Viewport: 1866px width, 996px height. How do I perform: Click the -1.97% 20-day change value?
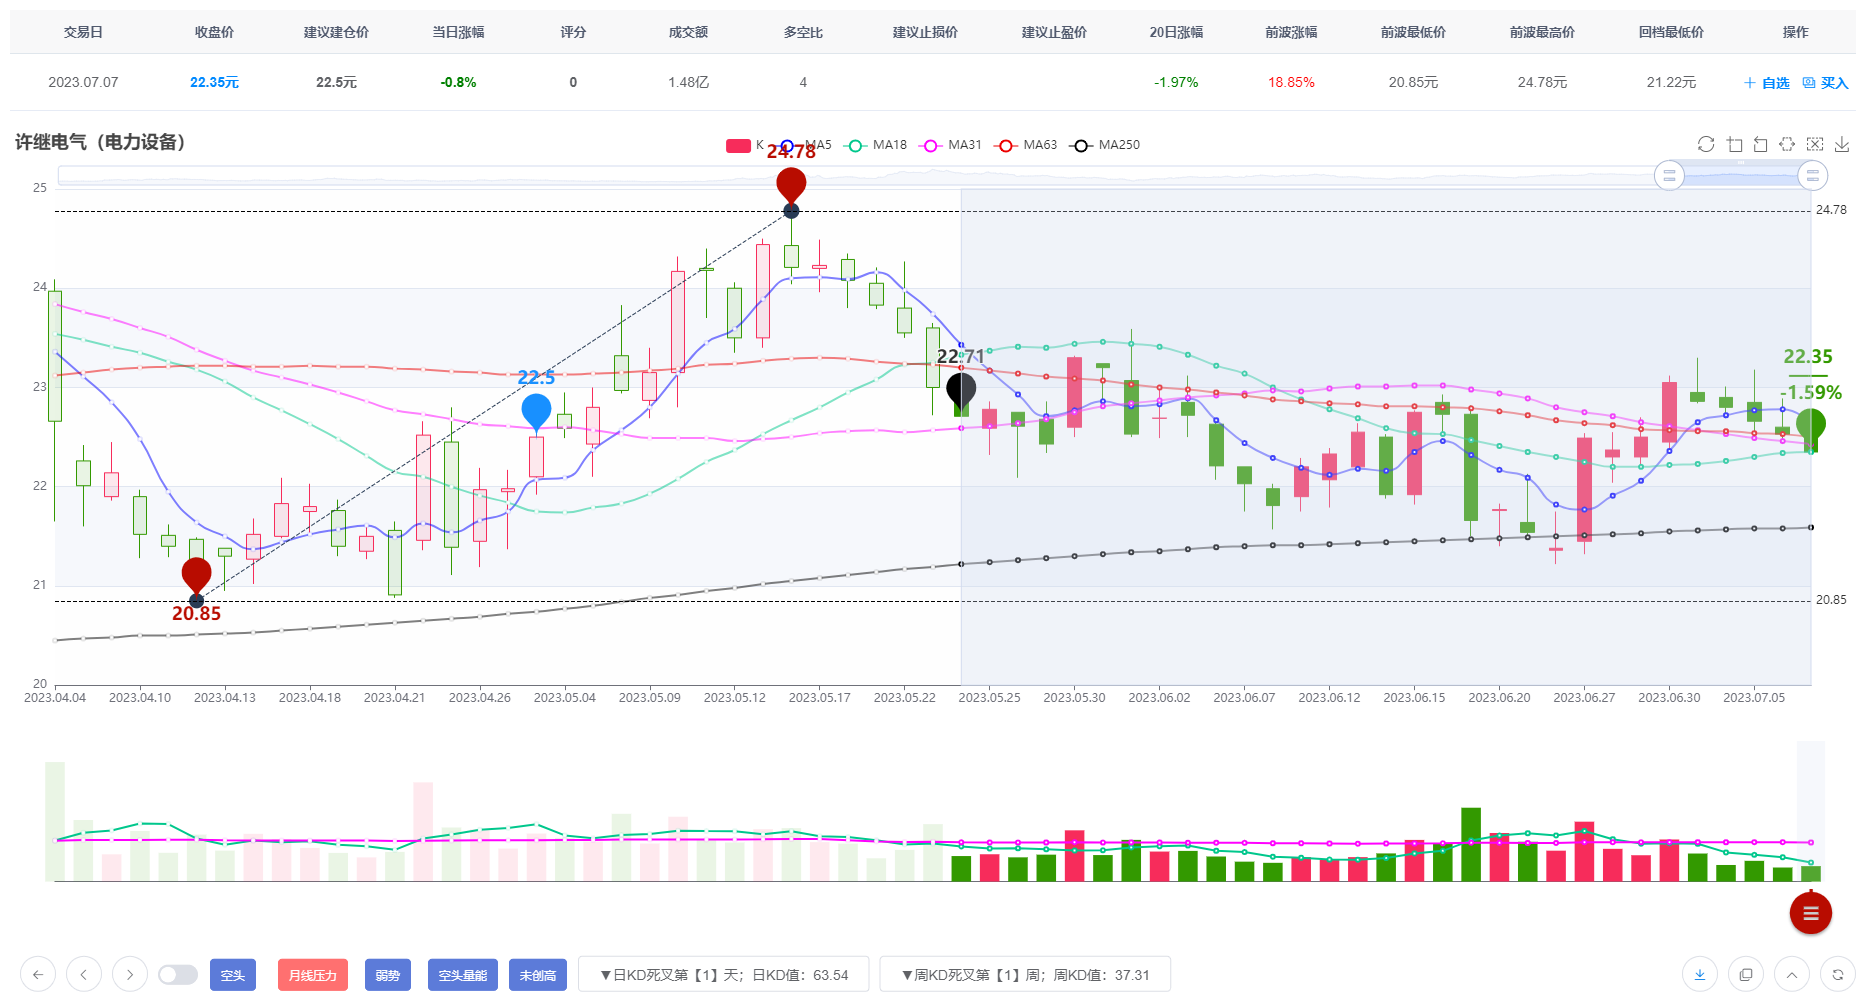tap(1176, 82)
